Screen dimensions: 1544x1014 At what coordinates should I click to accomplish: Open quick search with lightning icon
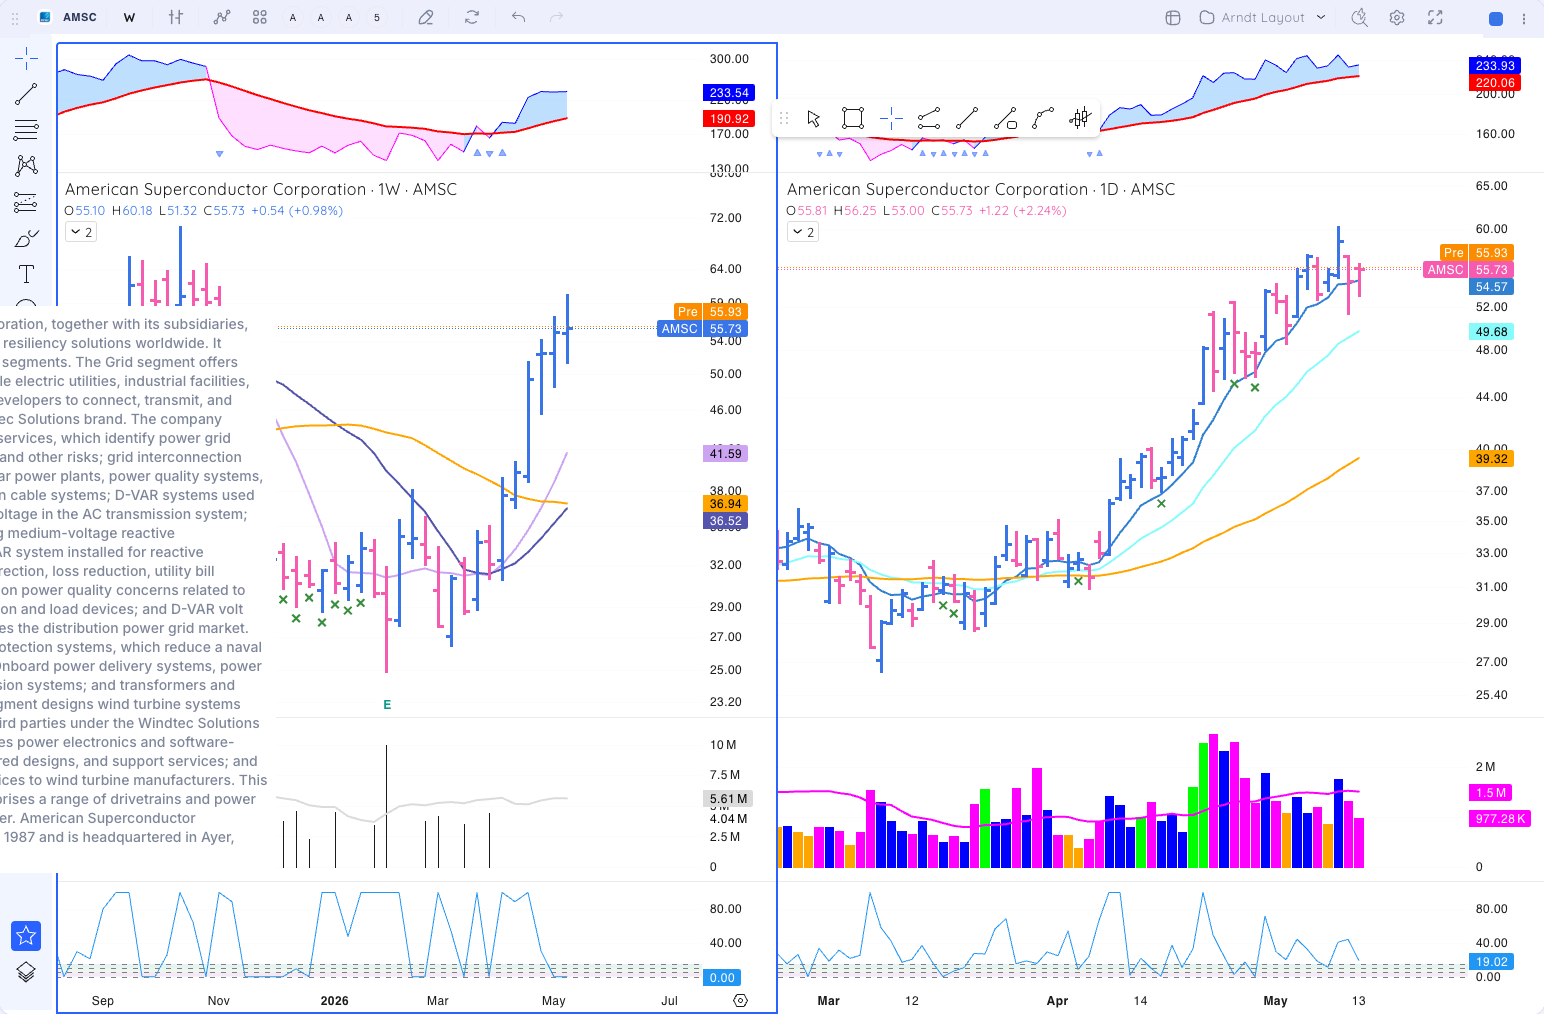(1359, 17)
